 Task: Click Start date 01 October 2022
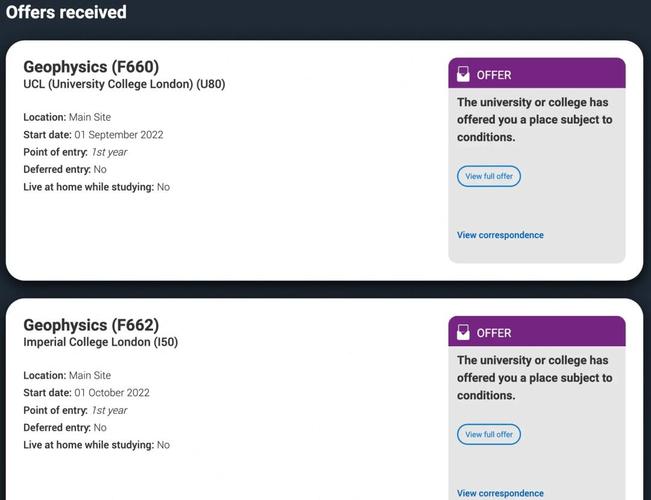(86, 393)
